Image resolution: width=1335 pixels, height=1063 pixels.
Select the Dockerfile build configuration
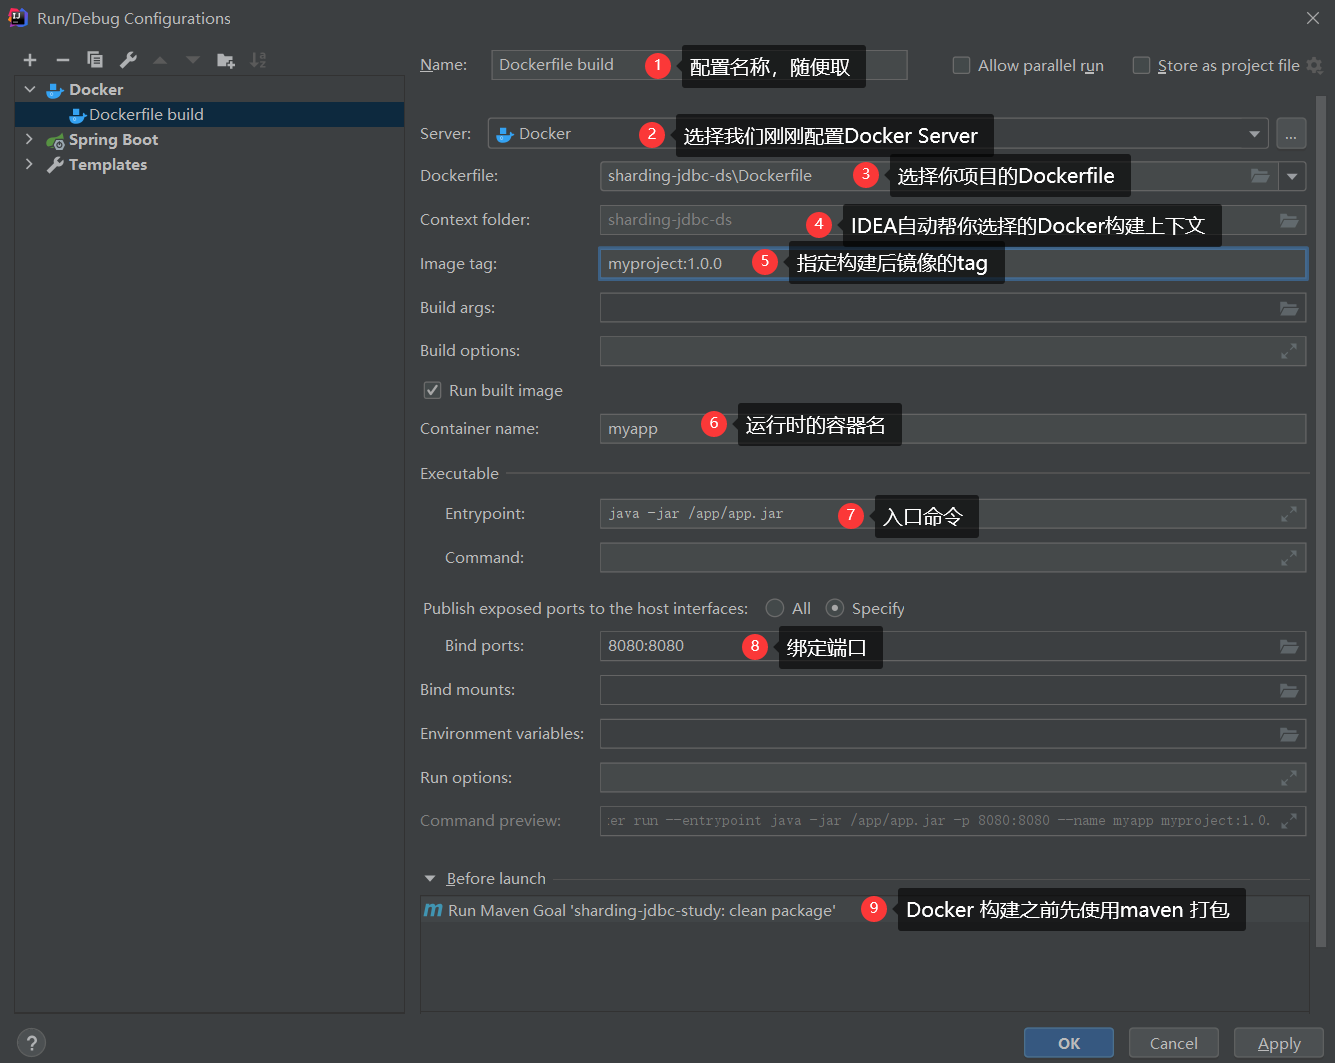[143, 114]
